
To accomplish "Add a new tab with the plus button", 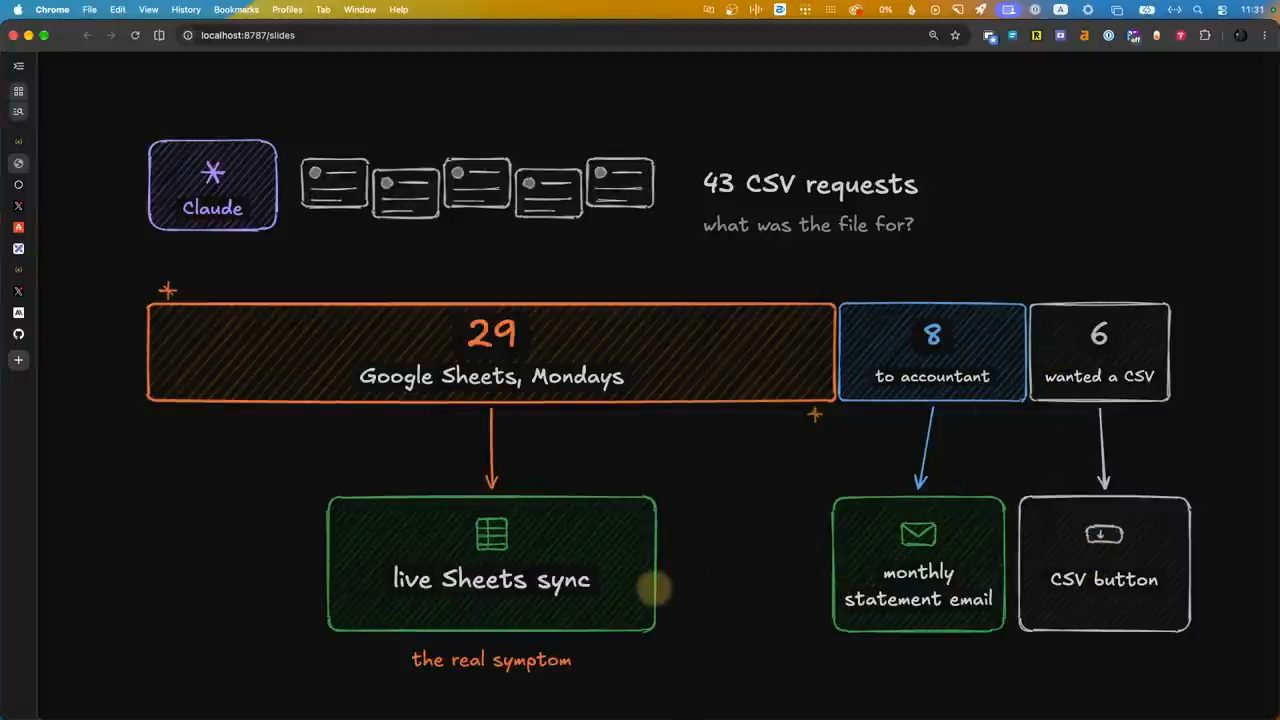I will (x=18, y=360).
